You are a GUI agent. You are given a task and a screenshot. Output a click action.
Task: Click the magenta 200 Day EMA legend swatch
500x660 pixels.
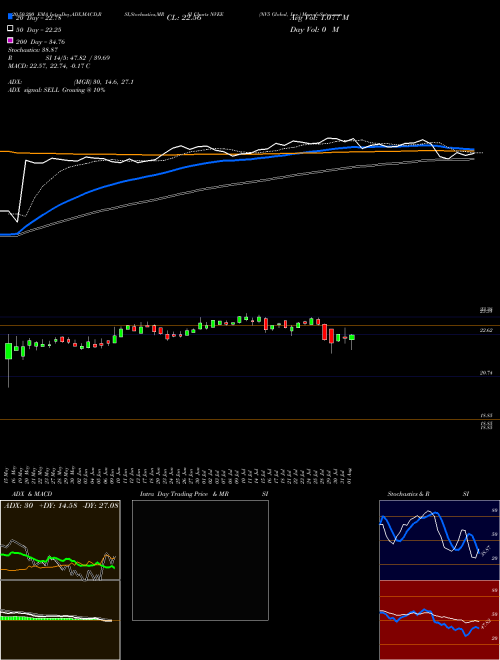[10, 40]
